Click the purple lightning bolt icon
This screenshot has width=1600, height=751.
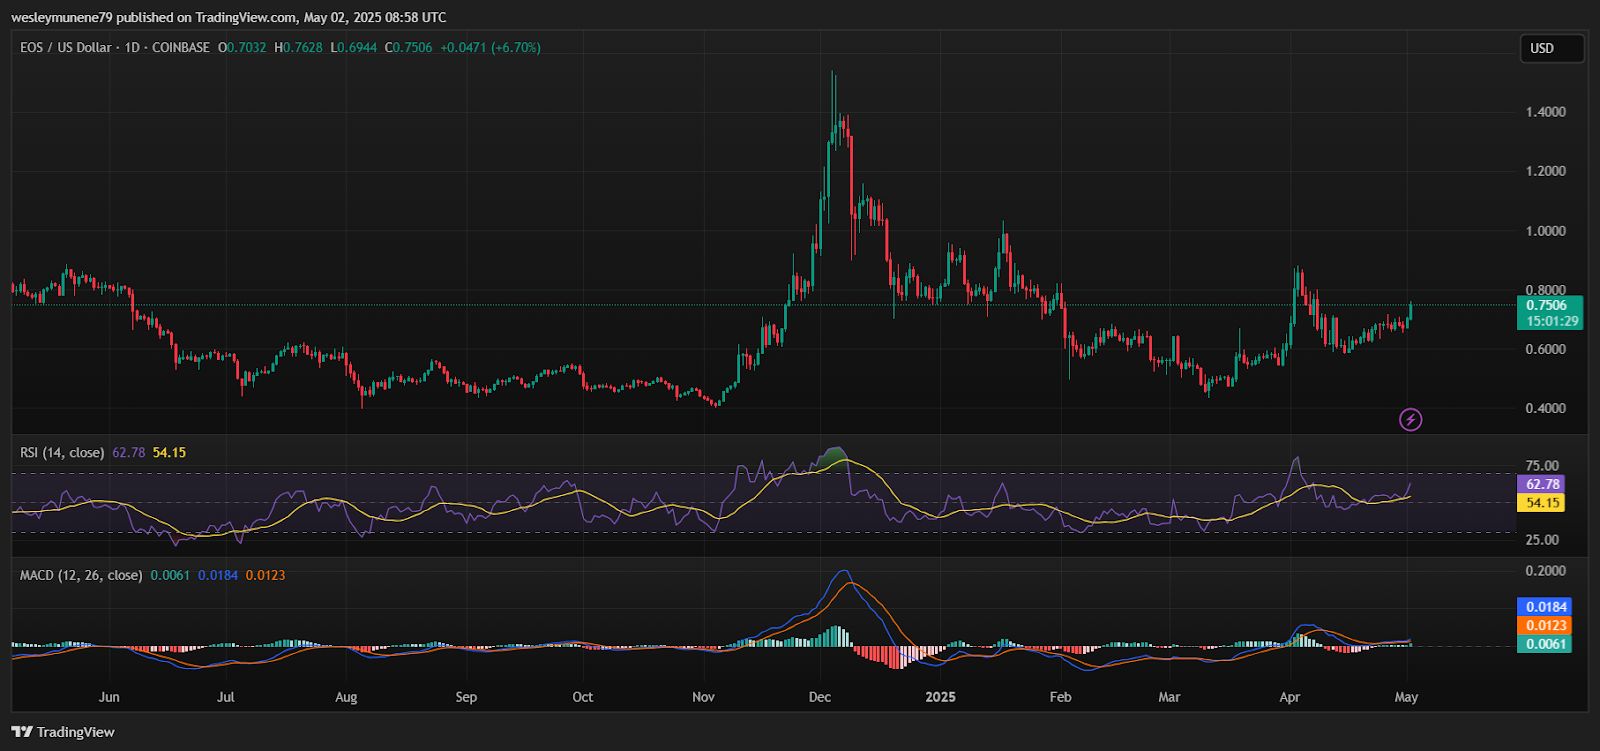coord(1410,420)
